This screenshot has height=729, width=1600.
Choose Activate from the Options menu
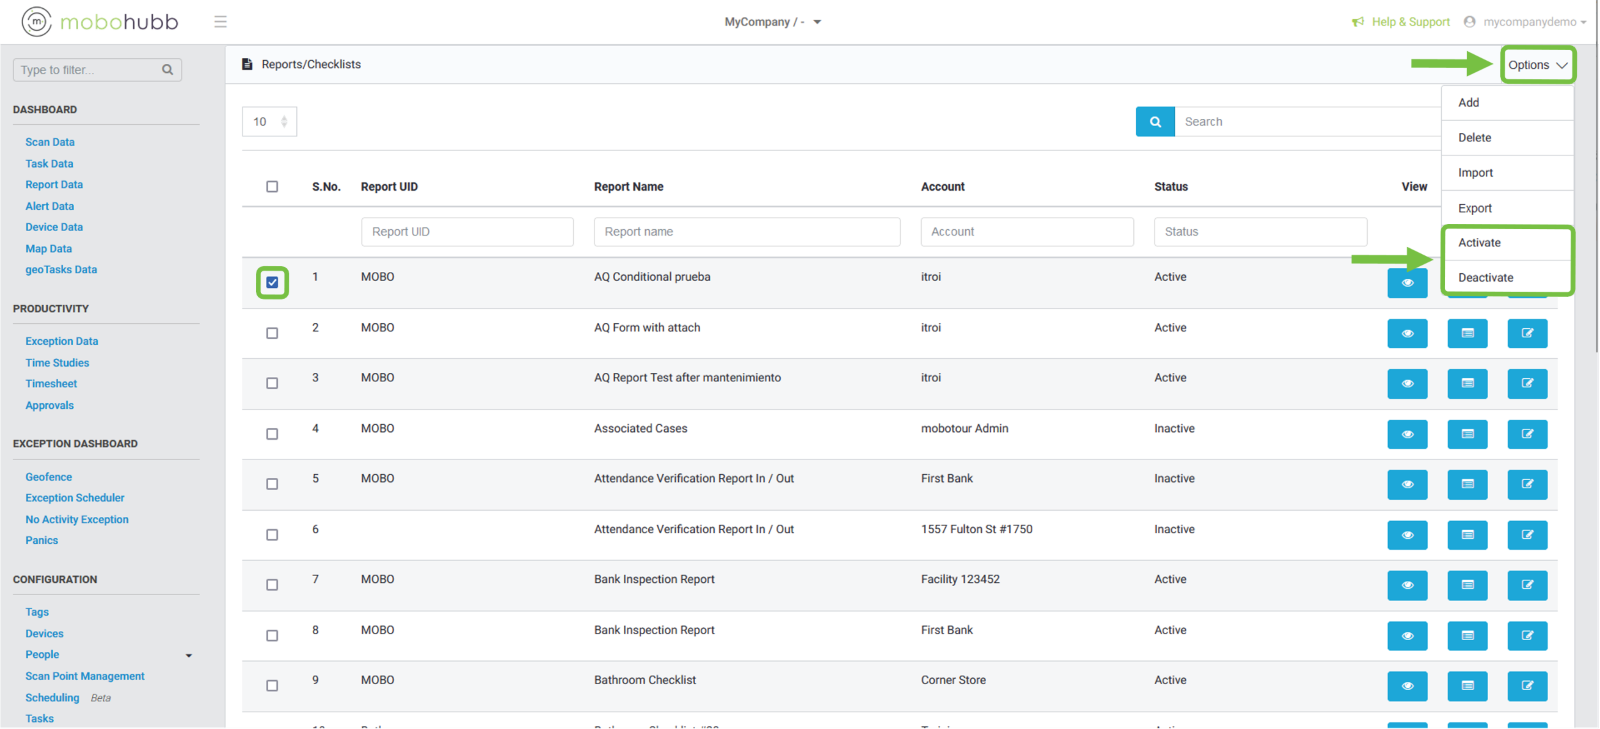(1479, 243)
